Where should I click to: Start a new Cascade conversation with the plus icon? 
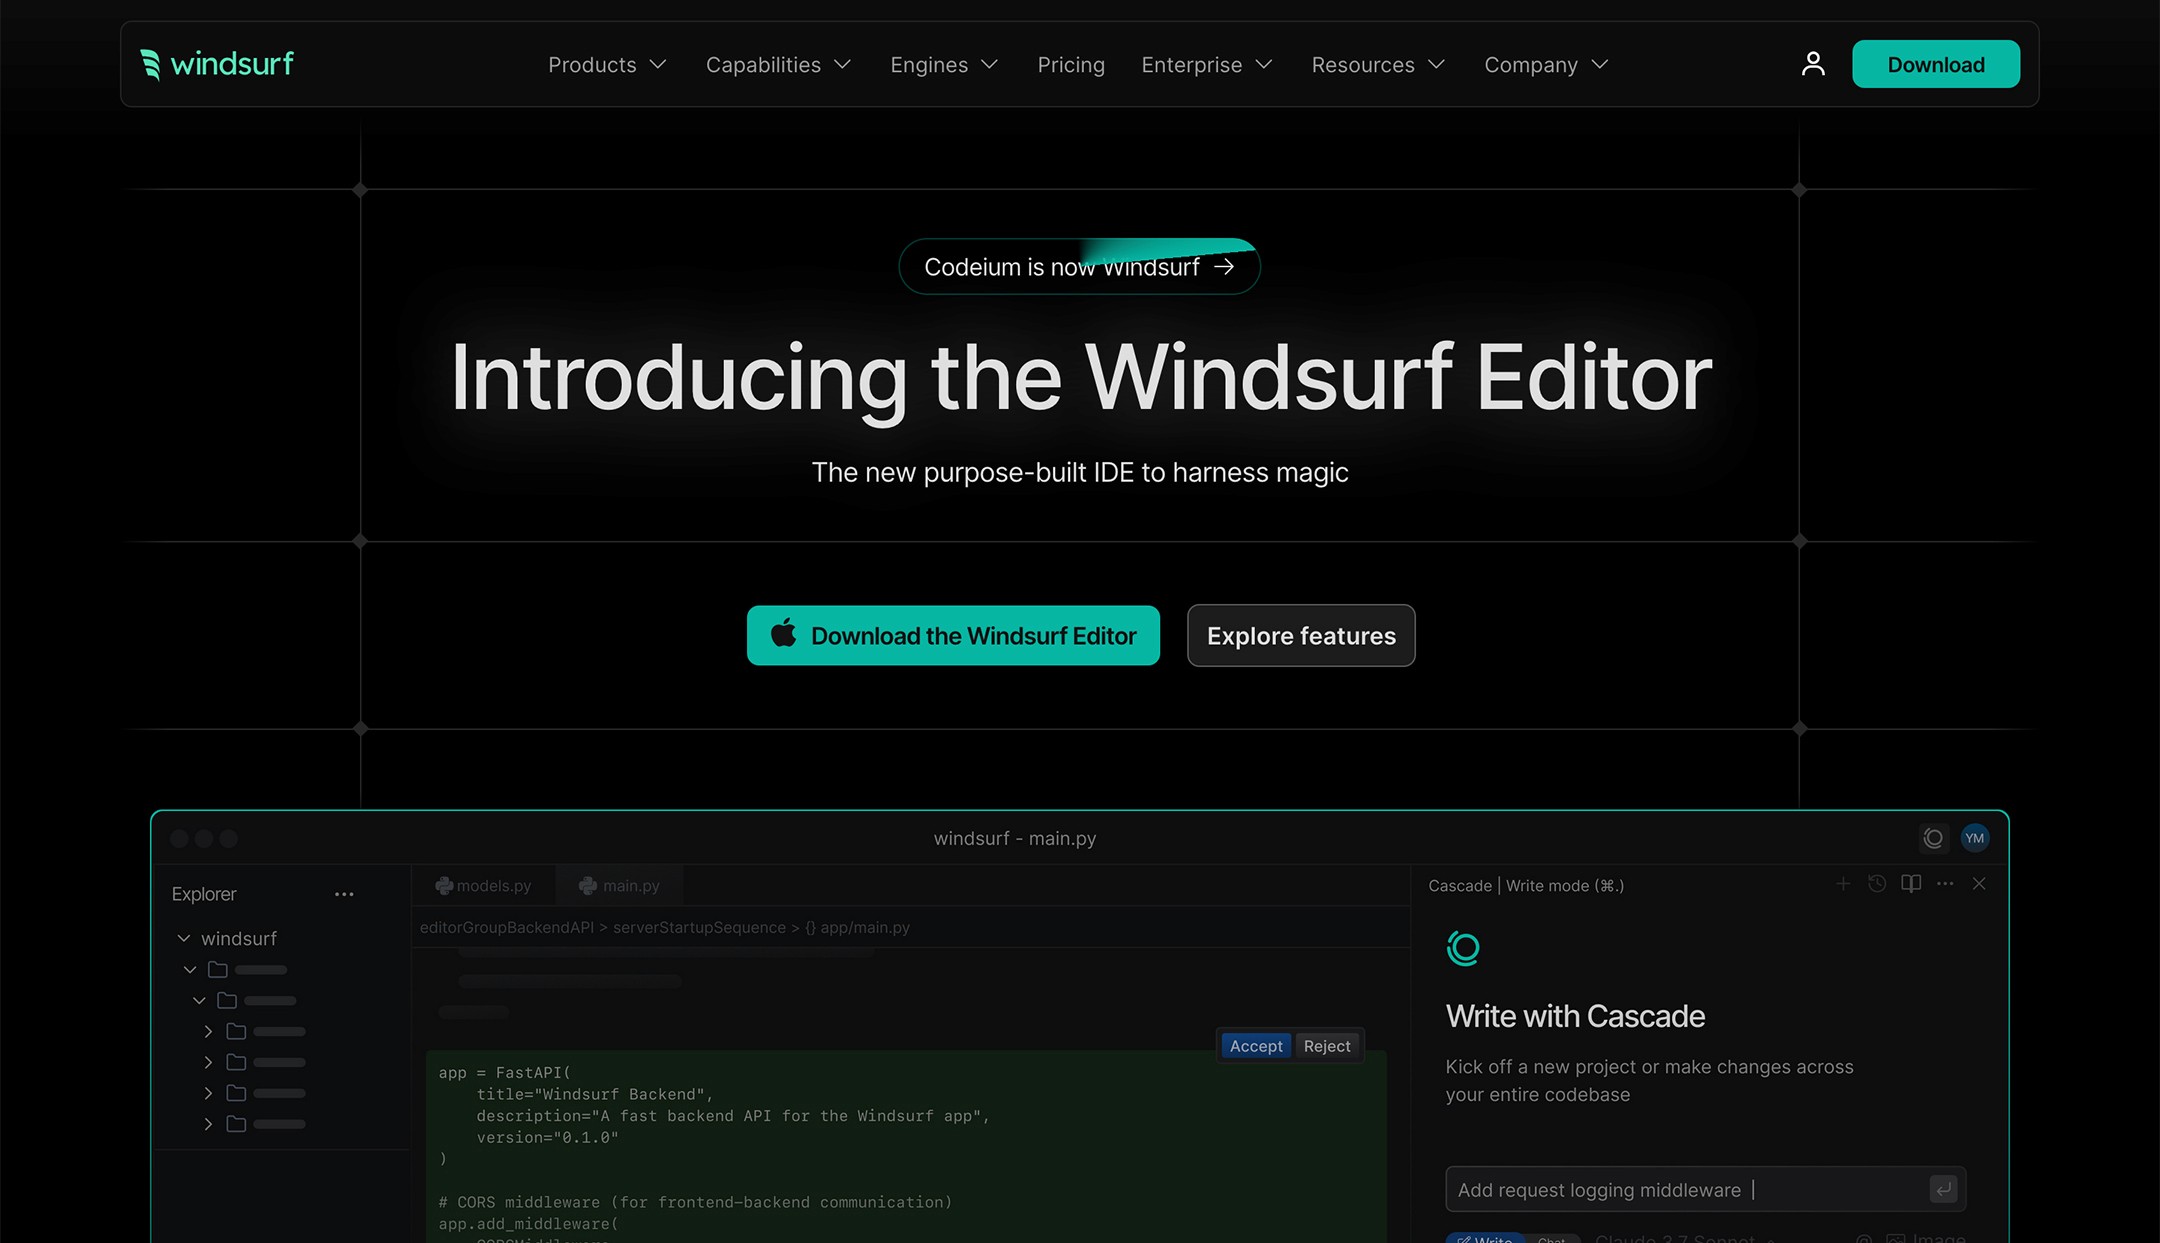1843,884
